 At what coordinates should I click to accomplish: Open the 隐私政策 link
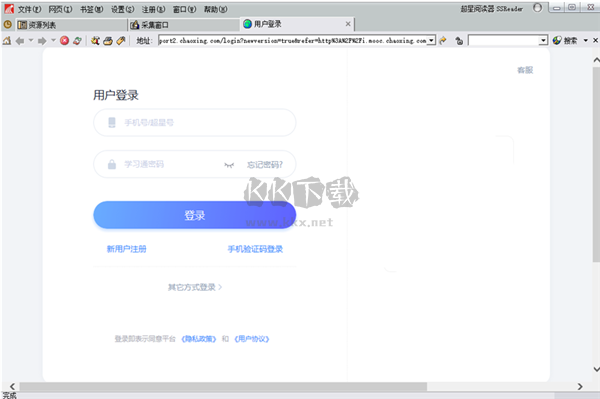click(199, 339)
